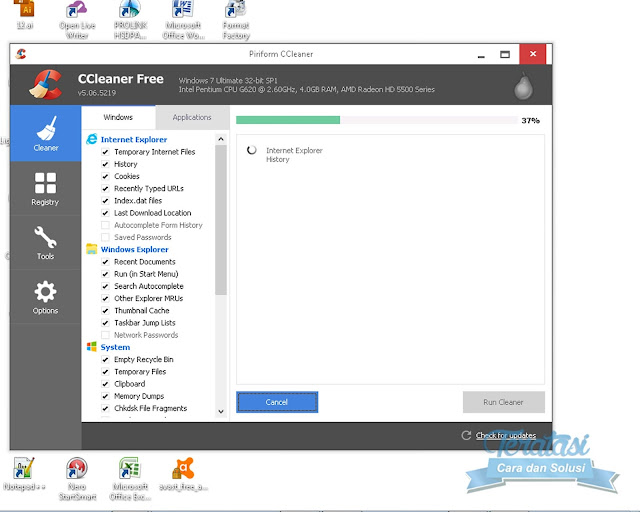
Task: Click the Run Cleaner button
Action: [503, 402]
